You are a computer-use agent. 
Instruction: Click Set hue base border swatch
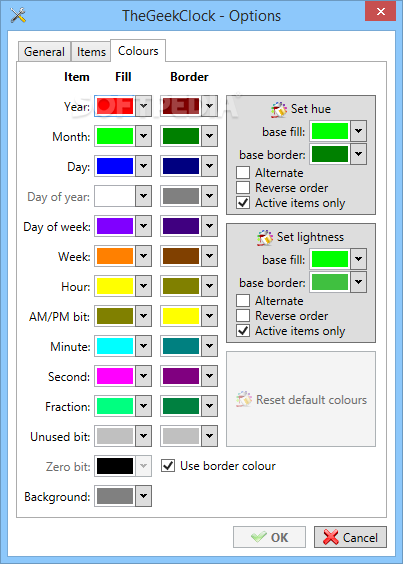[330, 154]
